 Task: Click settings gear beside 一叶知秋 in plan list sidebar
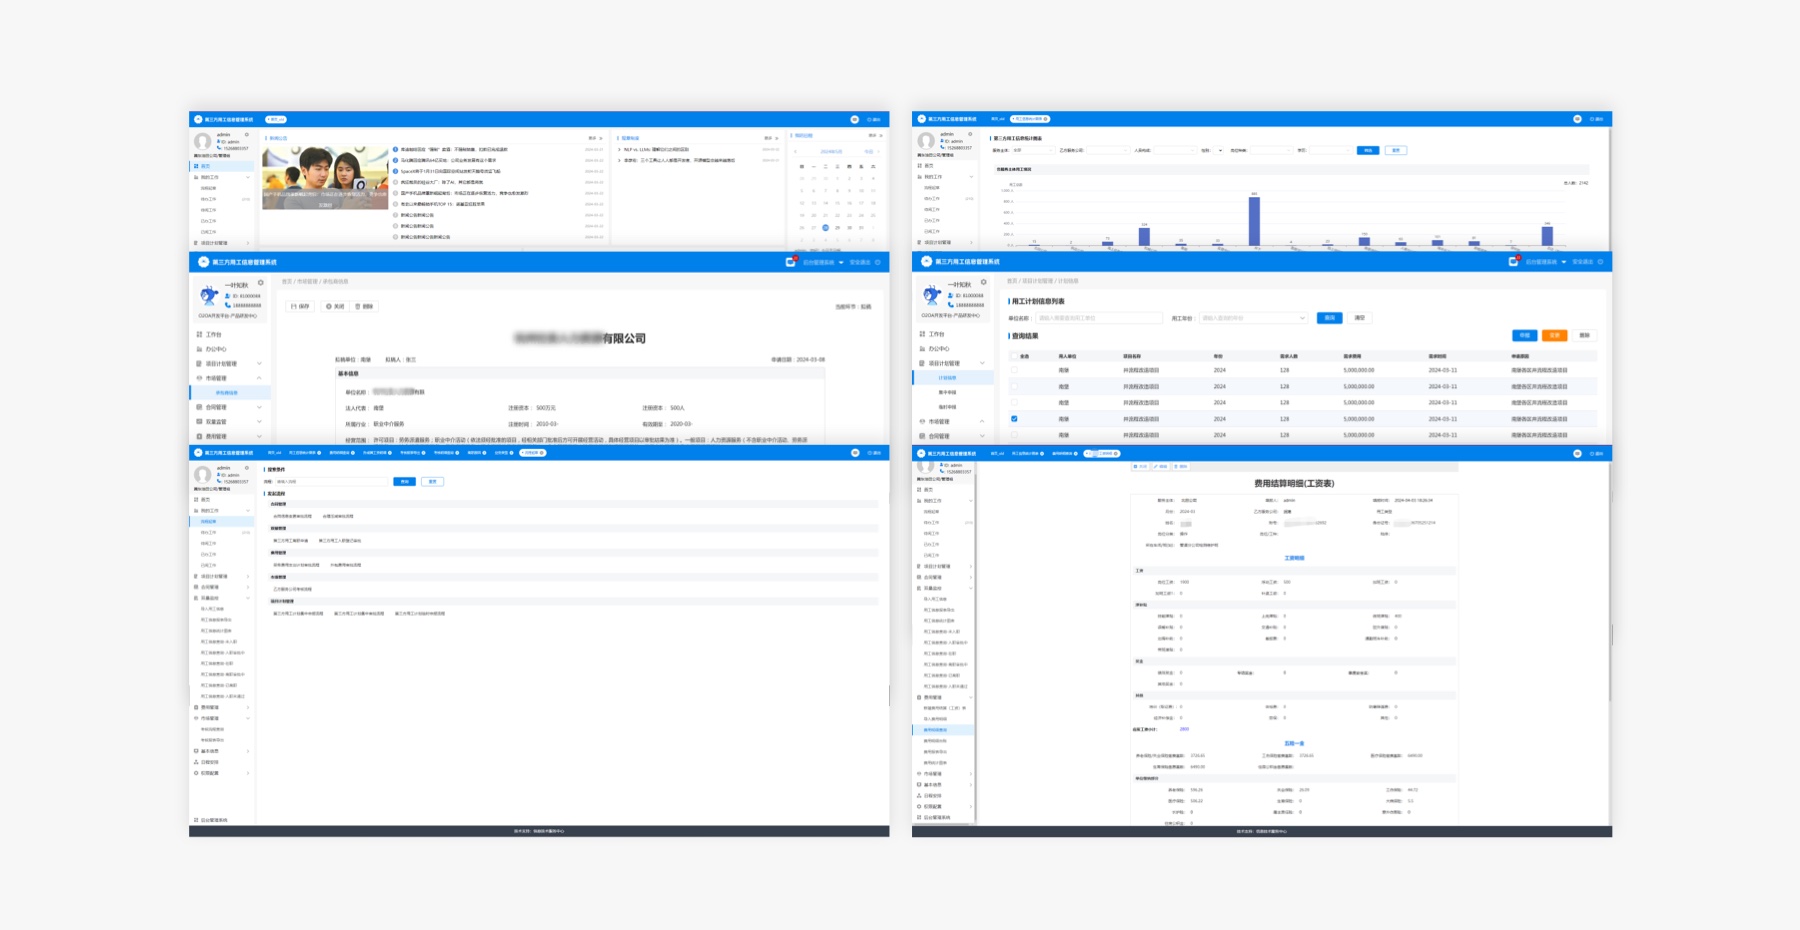(x=983, y=282)
